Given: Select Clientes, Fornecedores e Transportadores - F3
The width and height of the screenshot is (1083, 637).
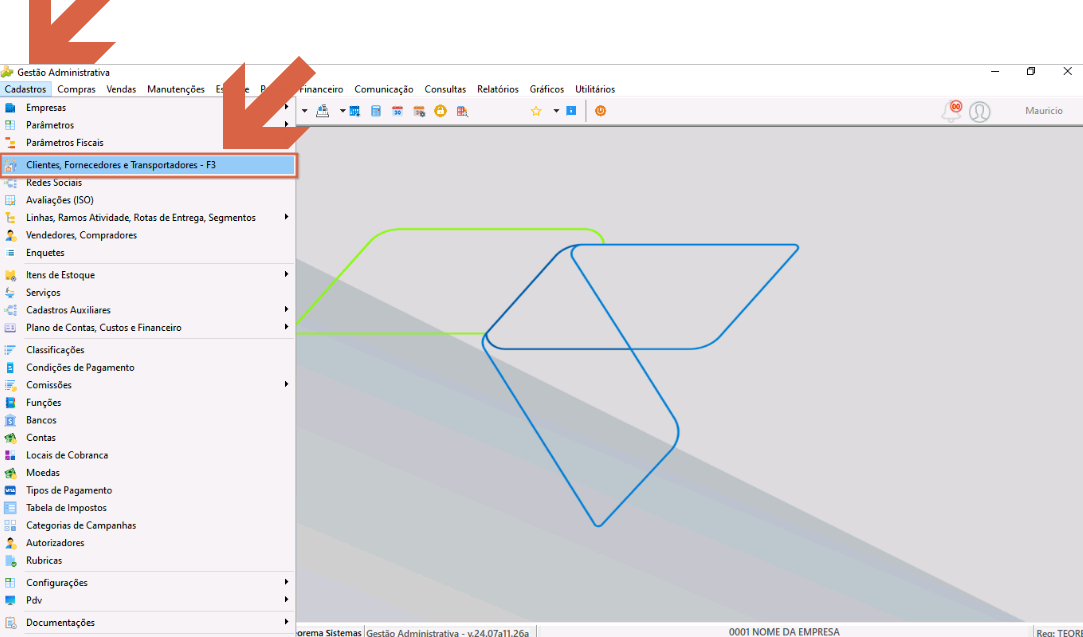Looking at the screenshot, I should click(x=148, y=165).
